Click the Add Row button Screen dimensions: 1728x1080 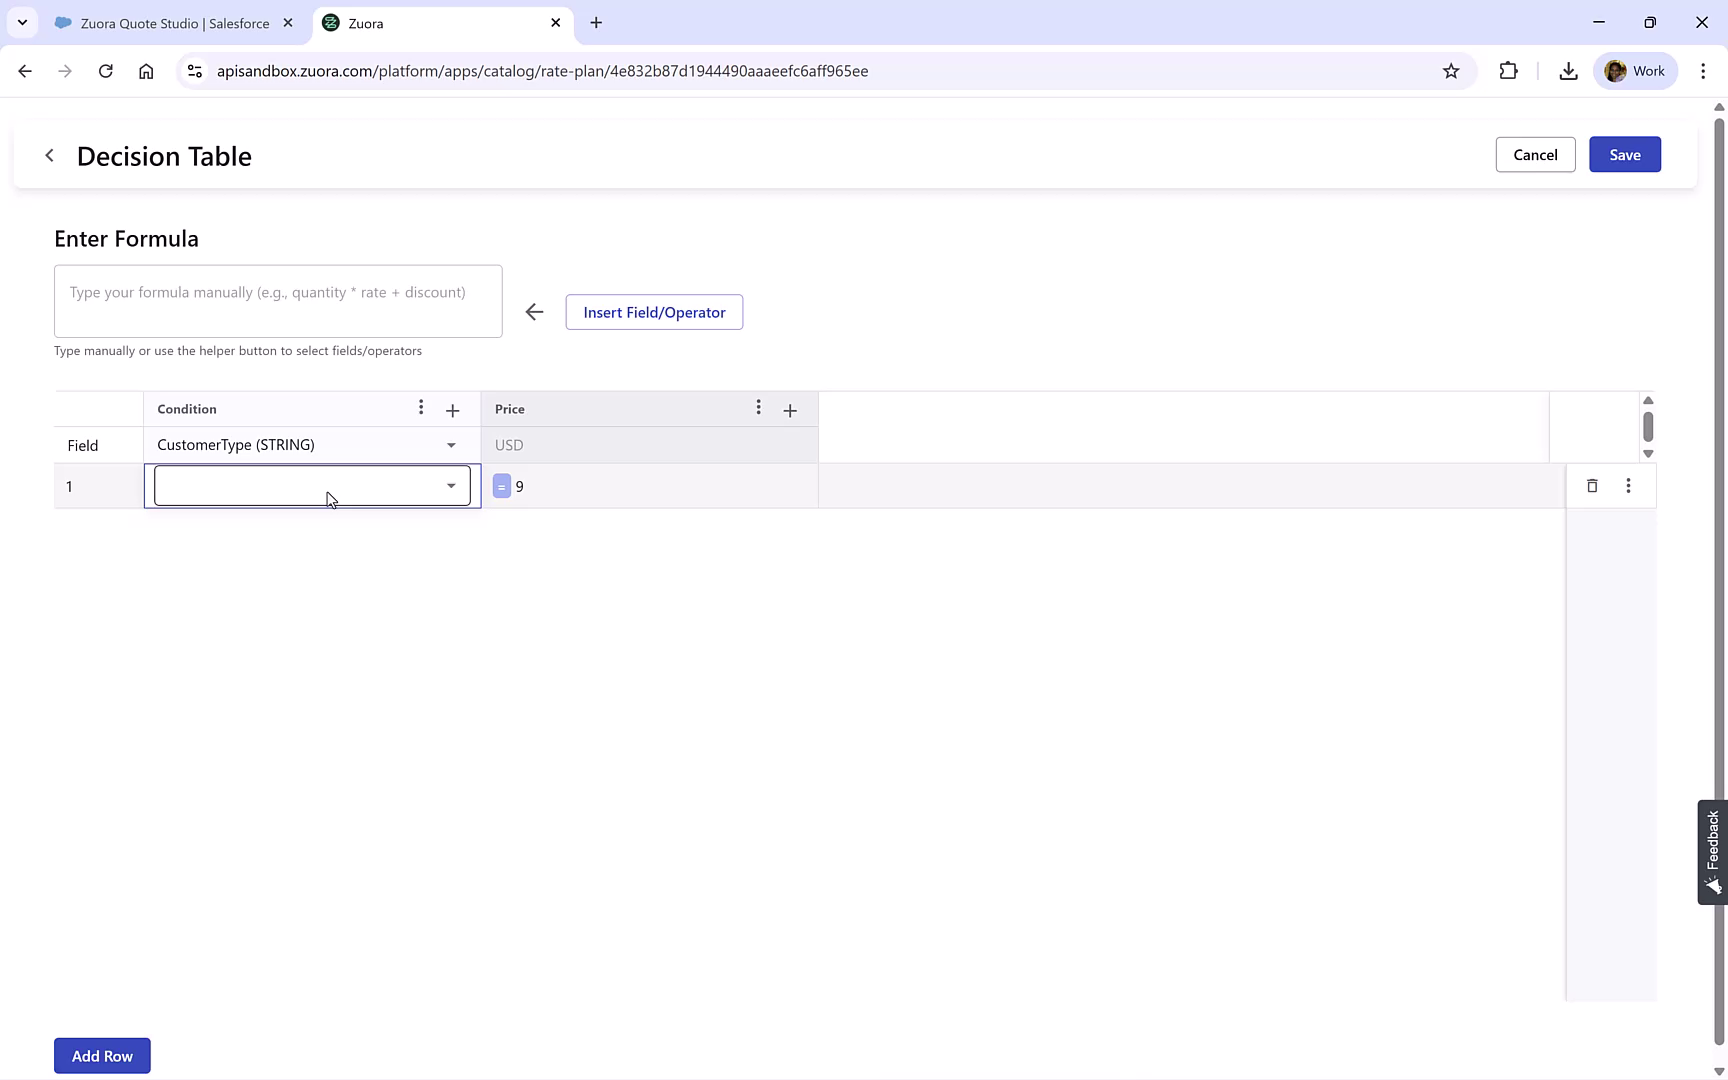(101, 1055)
